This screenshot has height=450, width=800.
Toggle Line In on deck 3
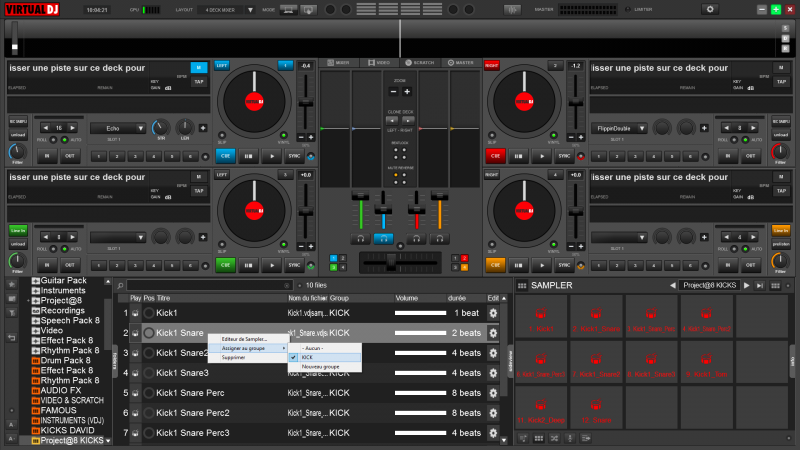tap(18, 231)
